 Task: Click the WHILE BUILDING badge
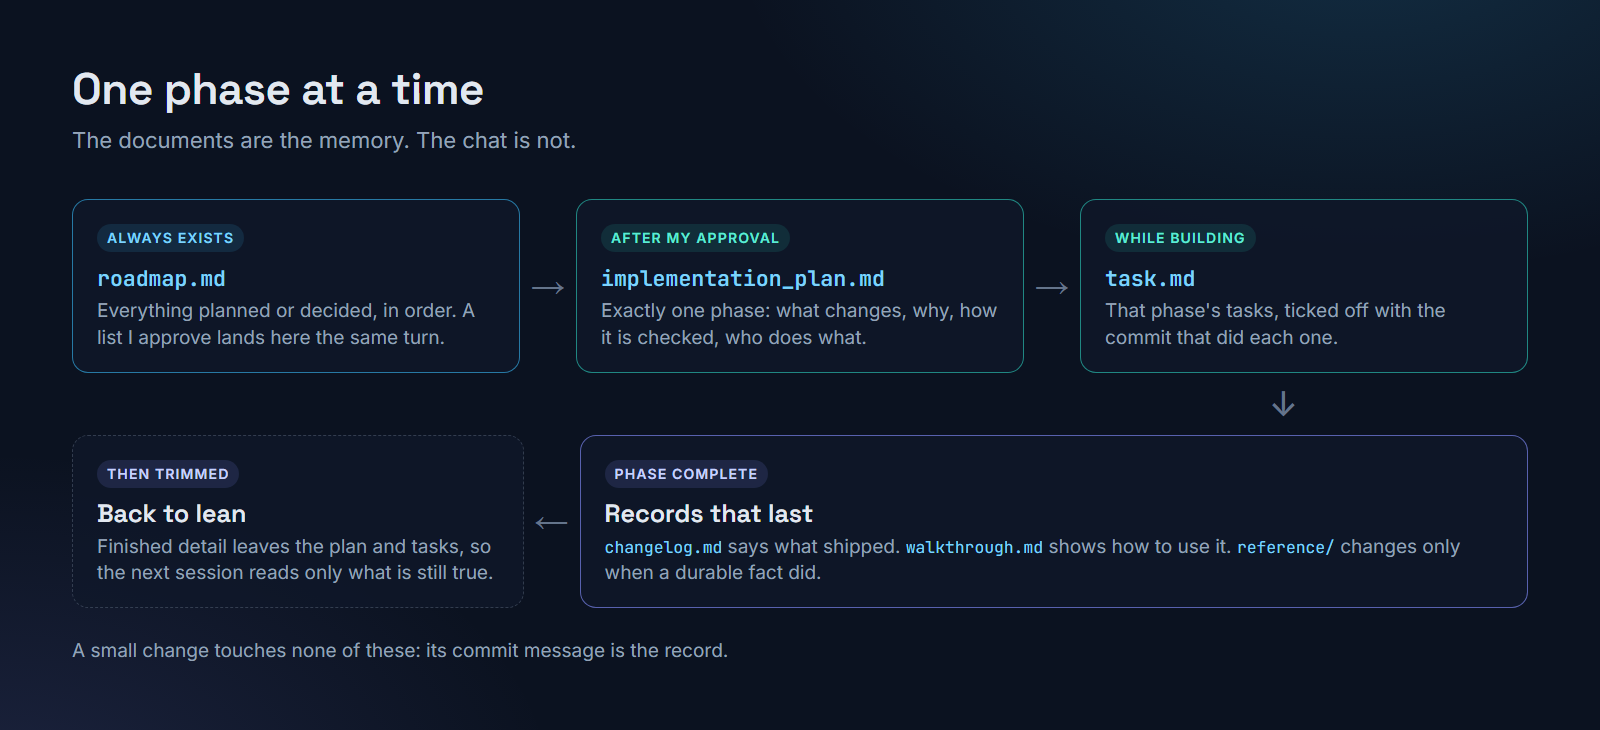pyautogui.click(x=1180, y=238)
